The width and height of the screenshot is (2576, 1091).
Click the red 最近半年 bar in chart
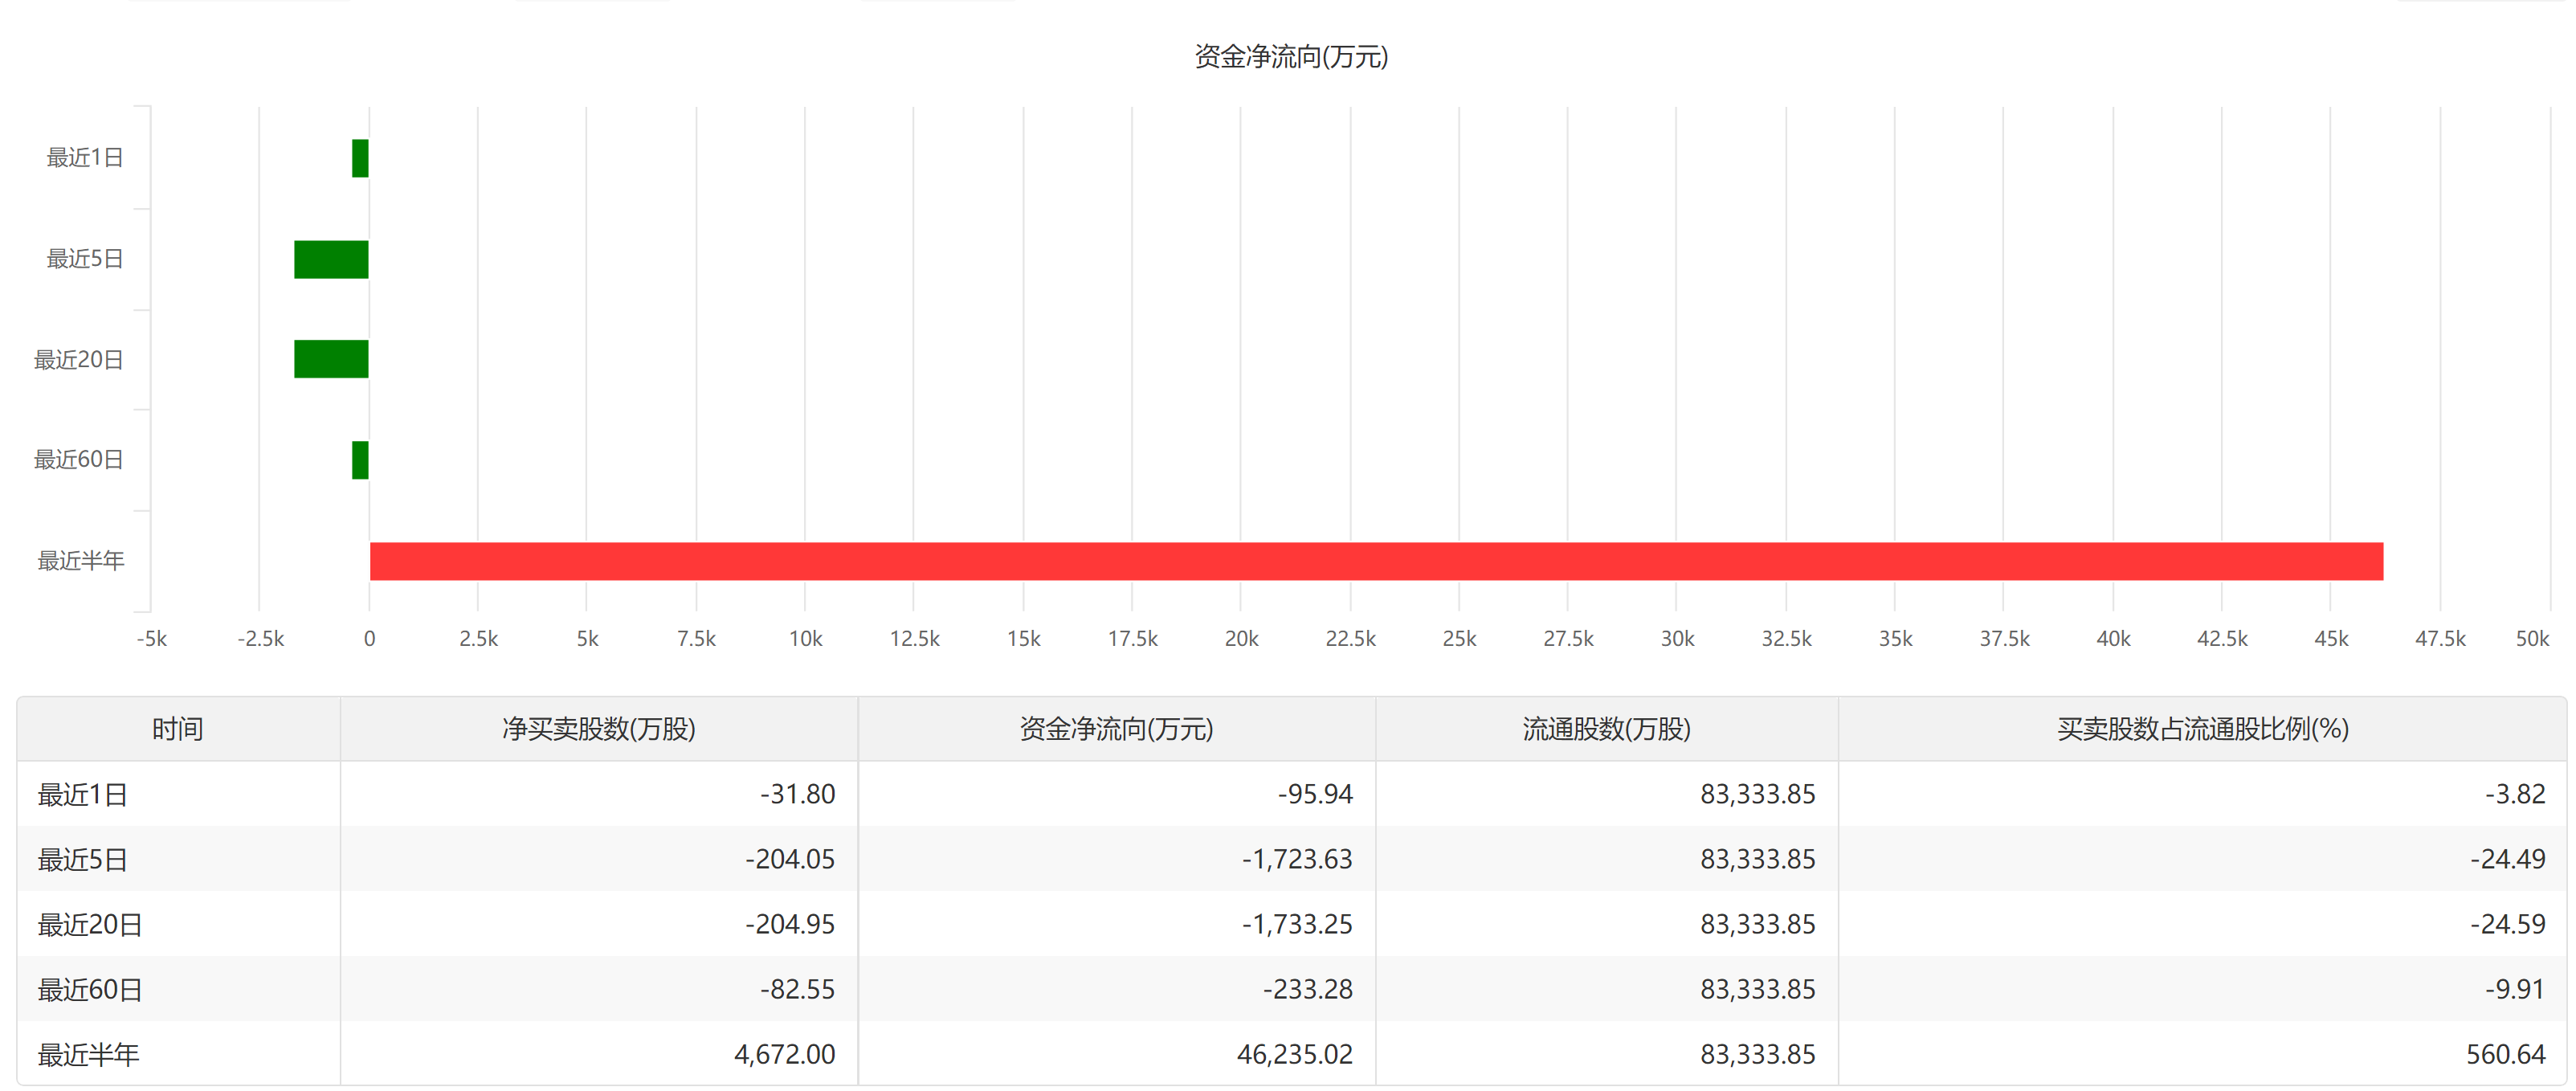tap(1376, 561)
